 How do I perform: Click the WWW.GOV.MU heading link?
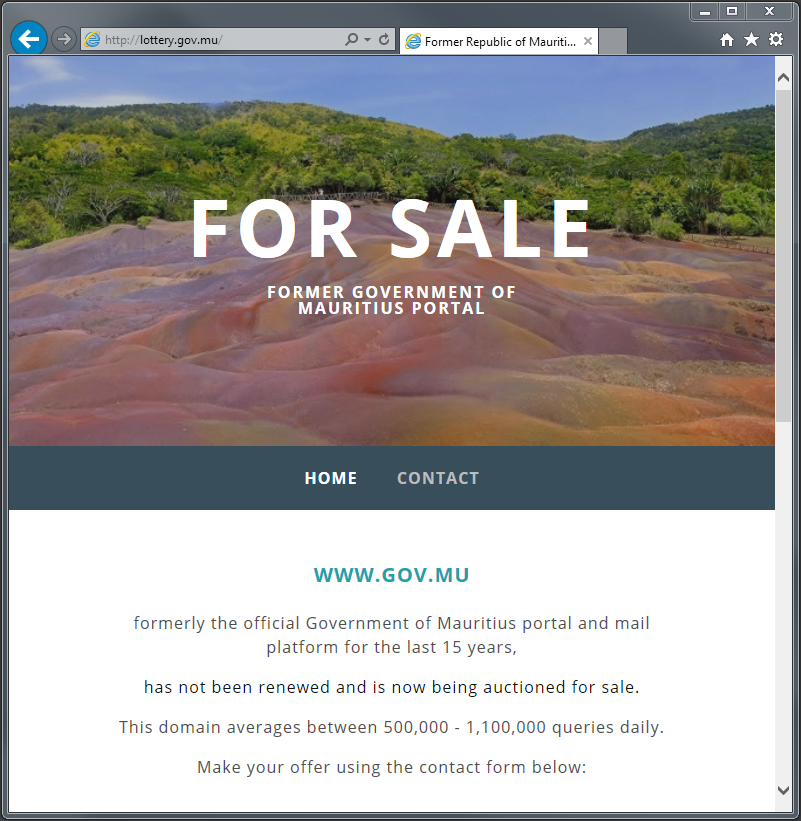[x=392, y=575]
